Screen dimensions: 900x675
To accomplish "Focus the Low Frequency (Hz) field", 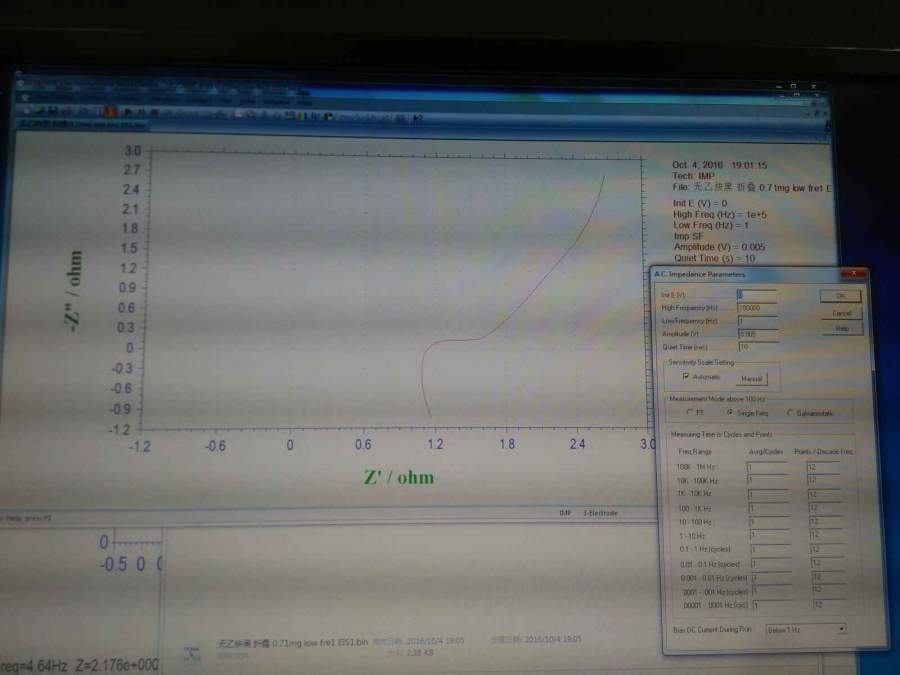I will coord(758,321).
